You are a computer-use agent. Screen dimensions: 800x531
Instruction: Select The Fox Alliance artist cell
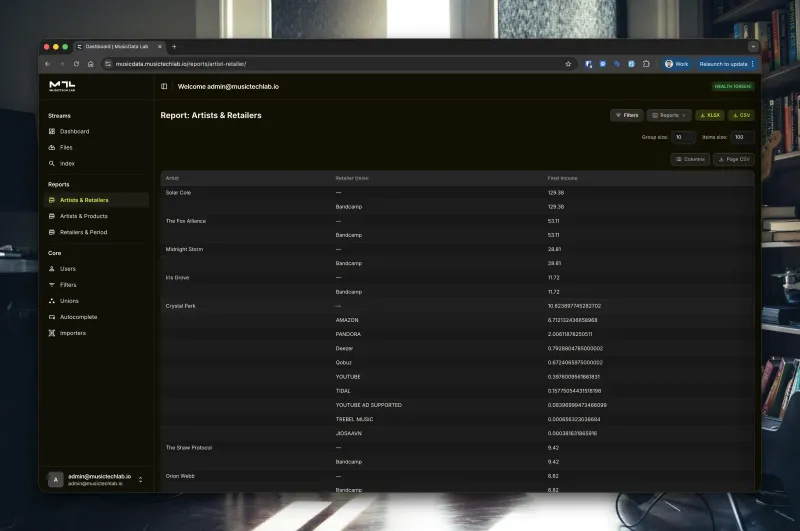tap(186, 221)
